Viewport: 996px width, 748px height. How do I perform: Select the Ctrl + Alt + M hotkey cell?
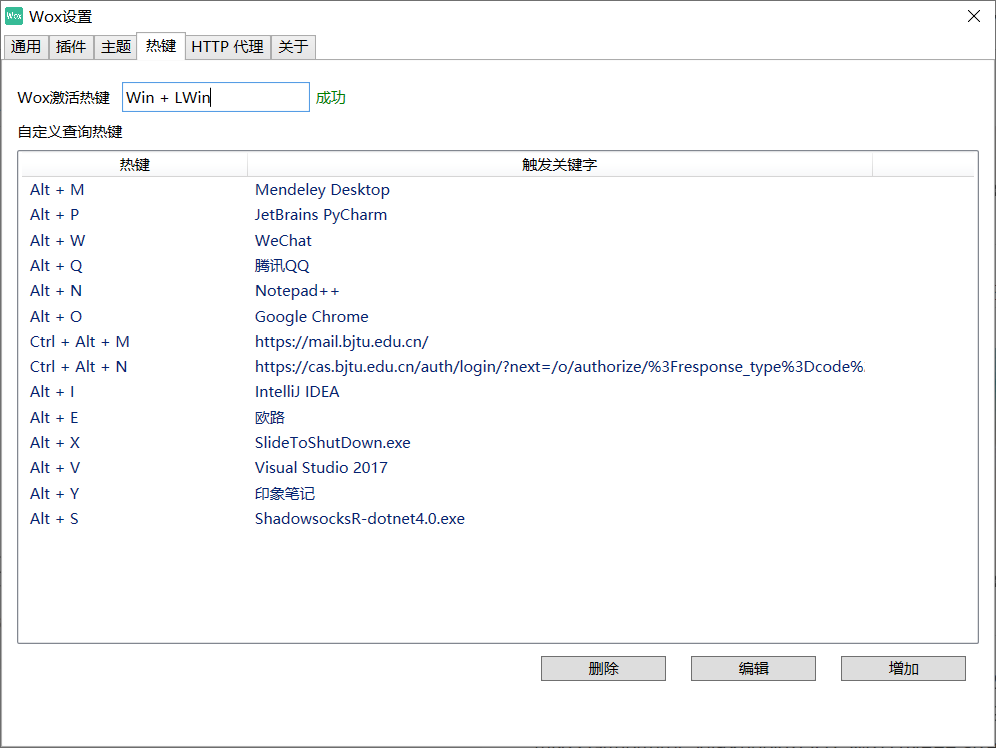click(x=80, y=342)
